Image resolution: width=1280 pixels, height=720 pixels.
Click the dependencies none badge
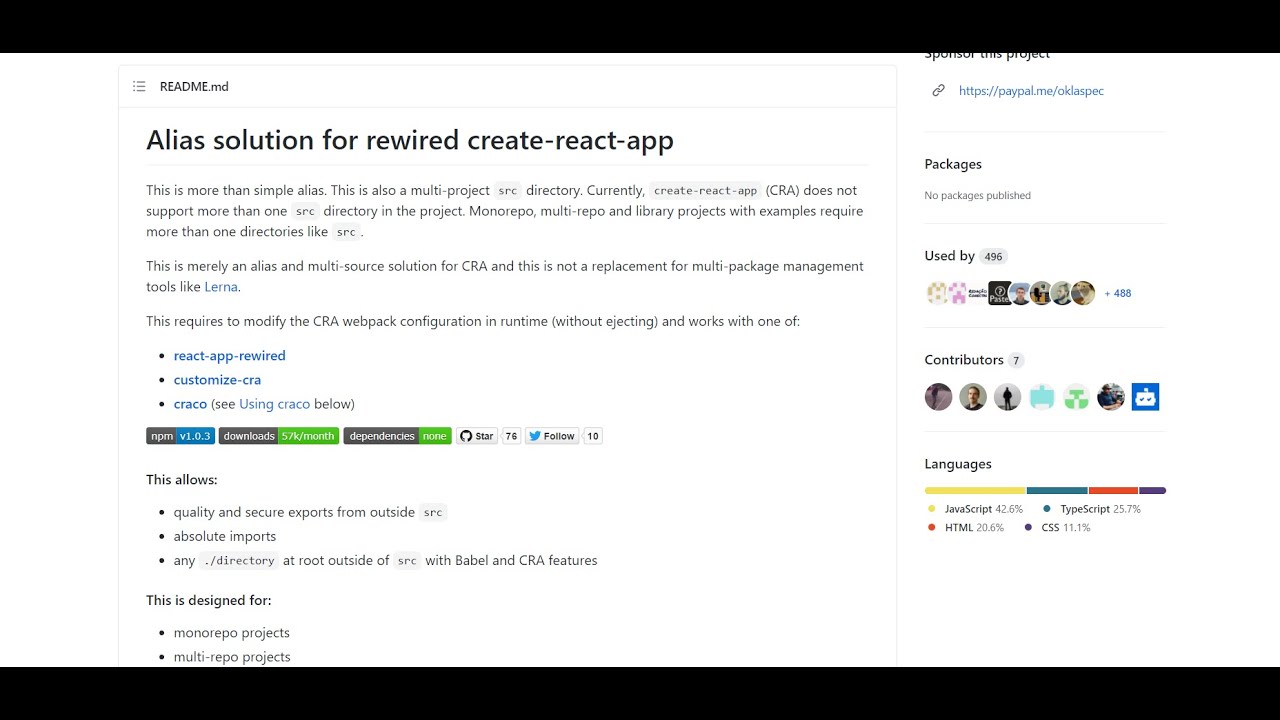click(397, 436)
